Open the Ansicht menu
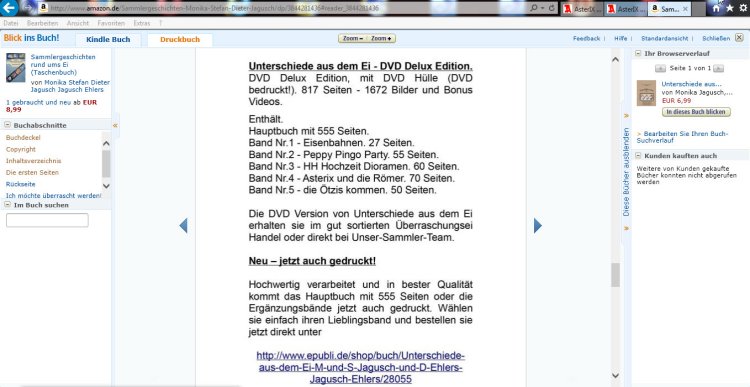This screenshot has width=750, height=387. (78, 23)
